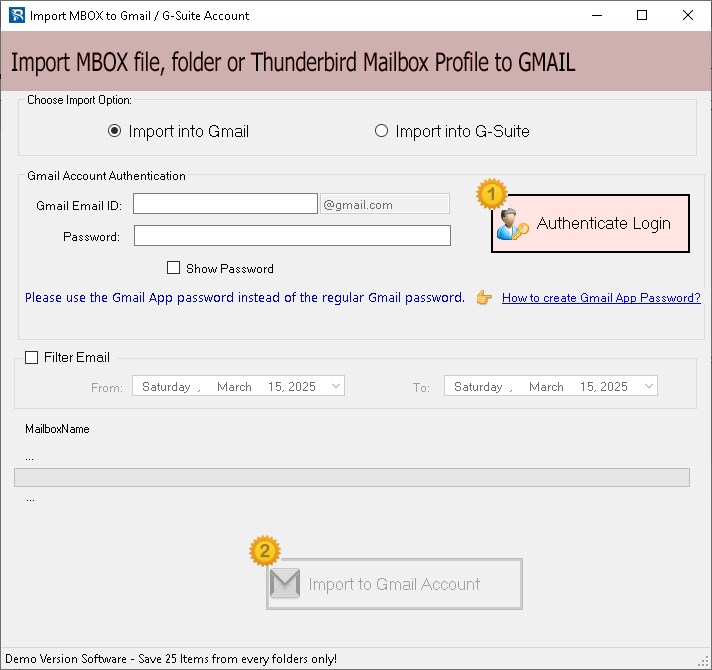
Task: Click the day 15 in the To date picker
Action: pos(588,387)
